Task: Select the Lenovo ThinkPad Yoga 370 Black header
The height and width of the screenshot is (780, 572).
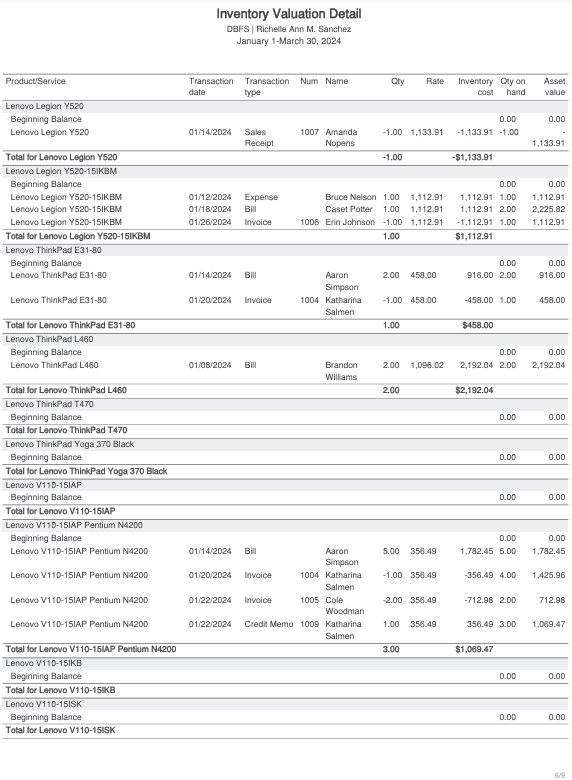Action: [x=286, y=444]
